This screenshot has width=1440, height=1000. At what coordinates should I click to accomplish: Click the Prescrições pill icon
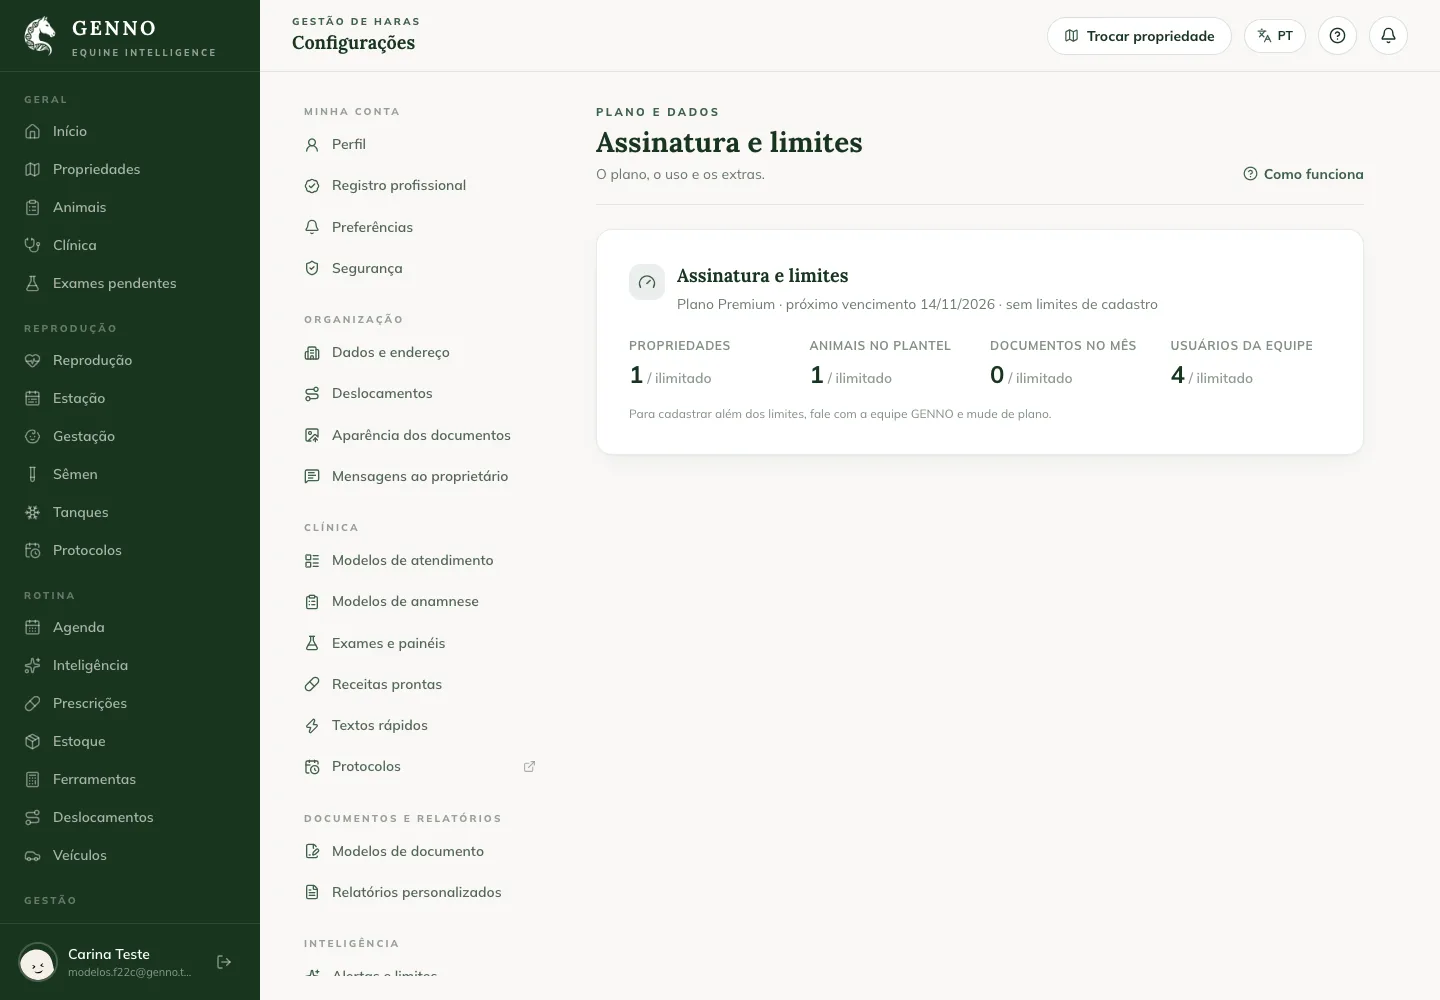[x=33, y=703]
